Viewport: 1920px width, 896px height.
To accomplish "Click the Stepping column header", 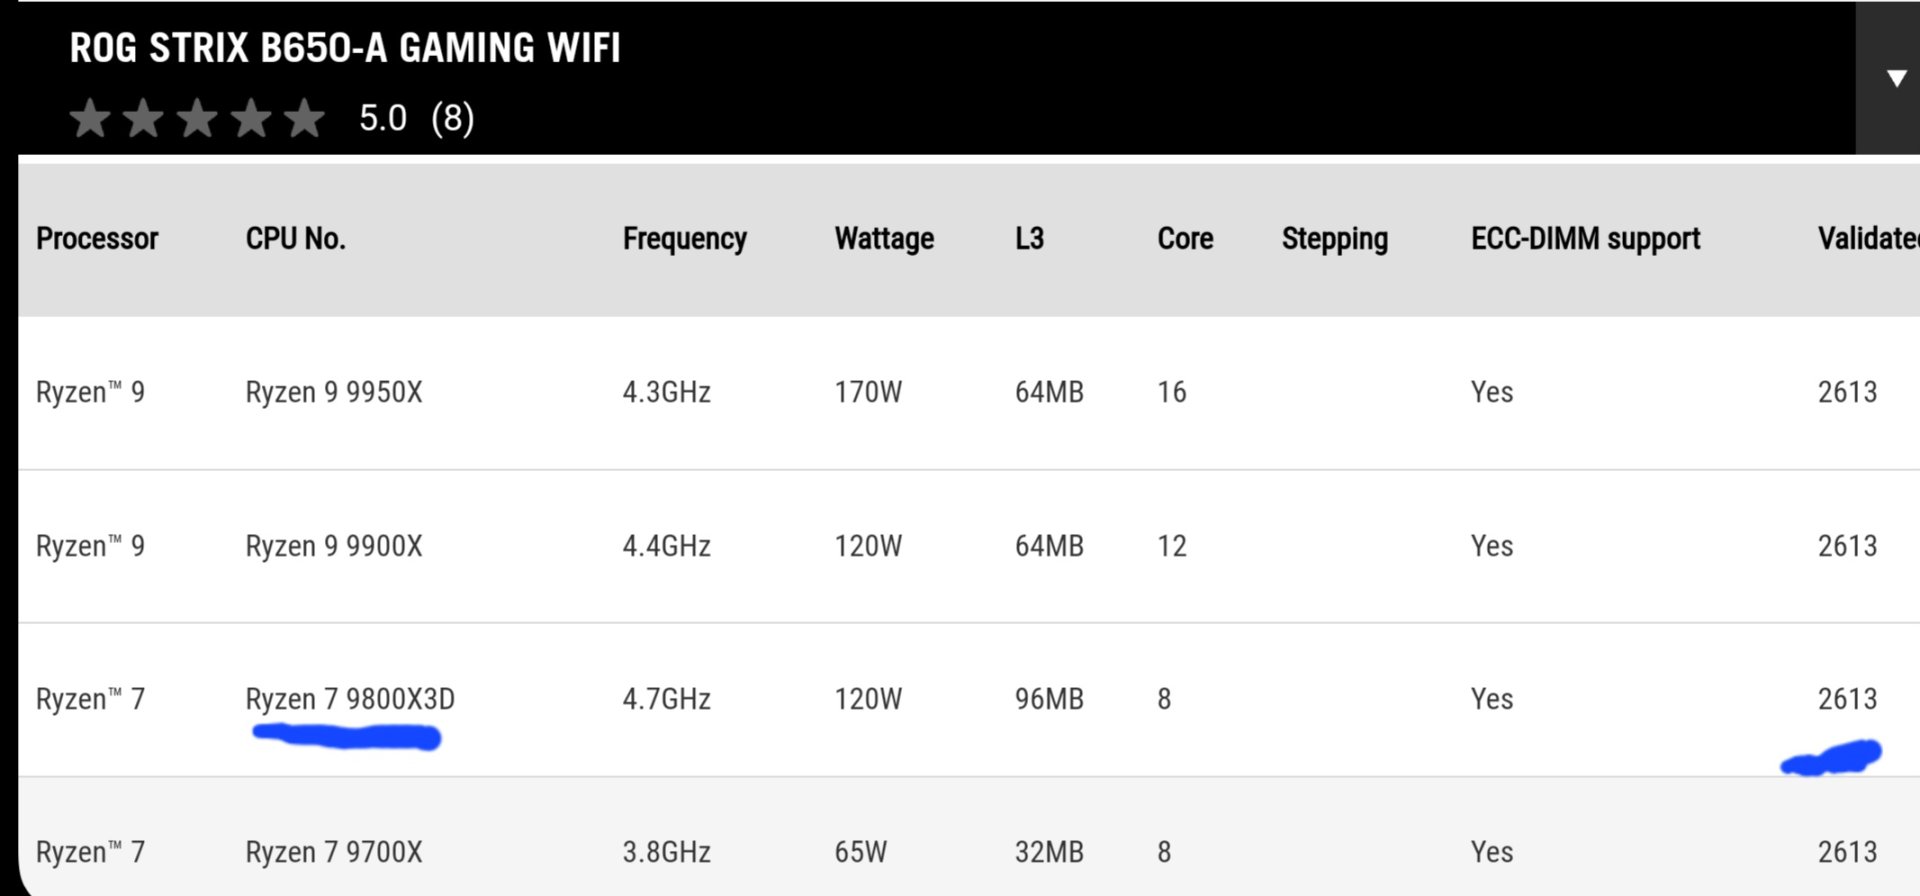I will [x=1334, y=238].
